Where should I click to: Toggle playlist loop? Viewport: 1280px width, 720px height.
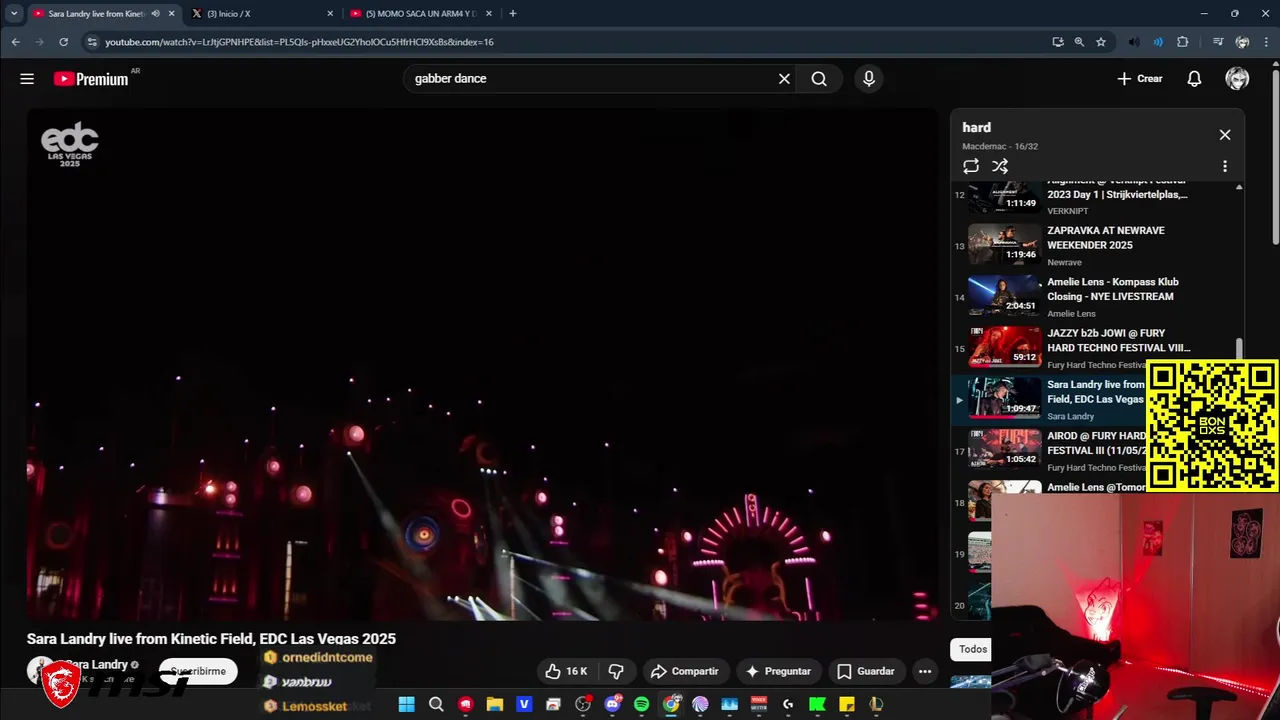pyautogui.click(x=971, y=167)
